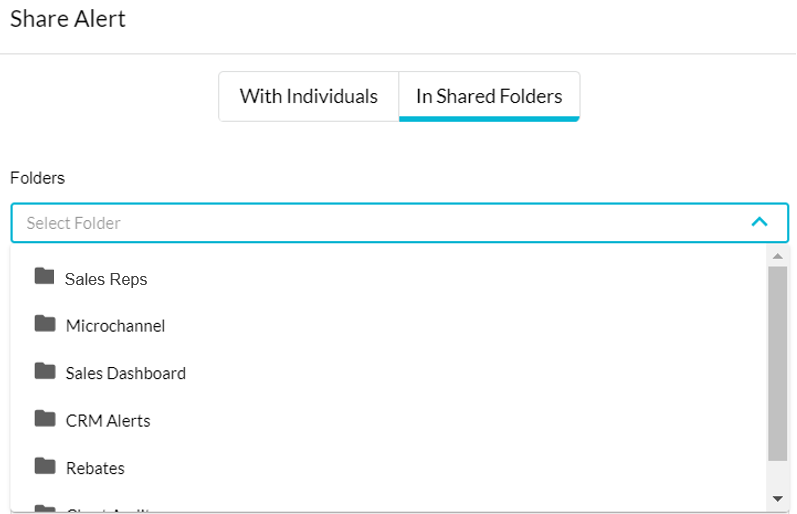The width and height of the screenshot is (797, 514).
Task: Click the Rebates folder icon
Action: tap(45, 466)
